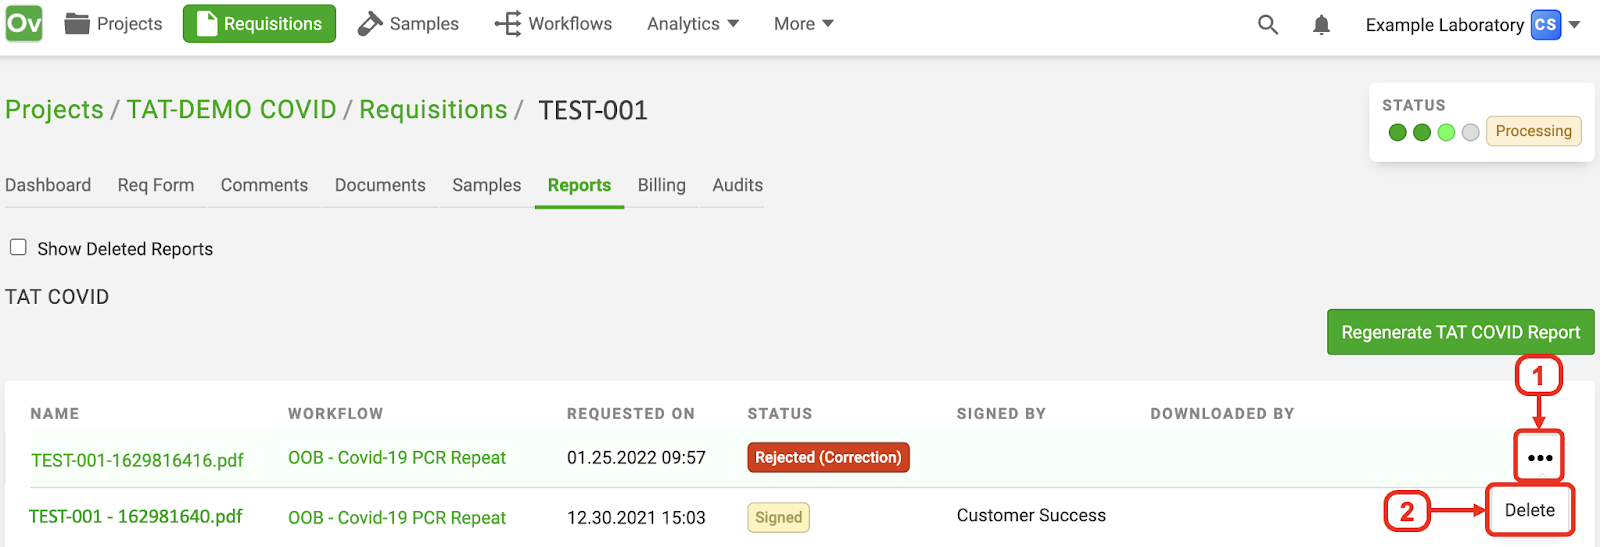Viewport: 1600px width, 547px height.
Task: Click the grey fourth status dot
Action: 1470,132
